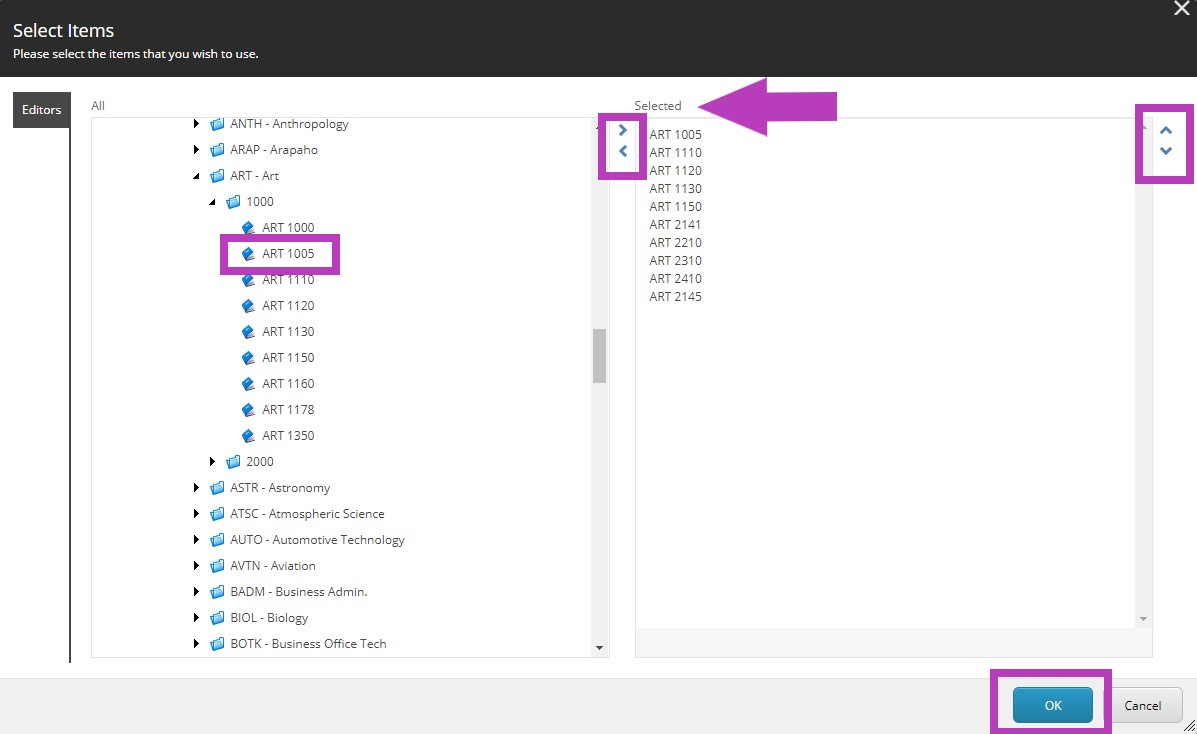Click the Selected list scroll-down arrow
Image resolution: width=1197 pixels, height=734 pixels.
(x=1143, y=619)
